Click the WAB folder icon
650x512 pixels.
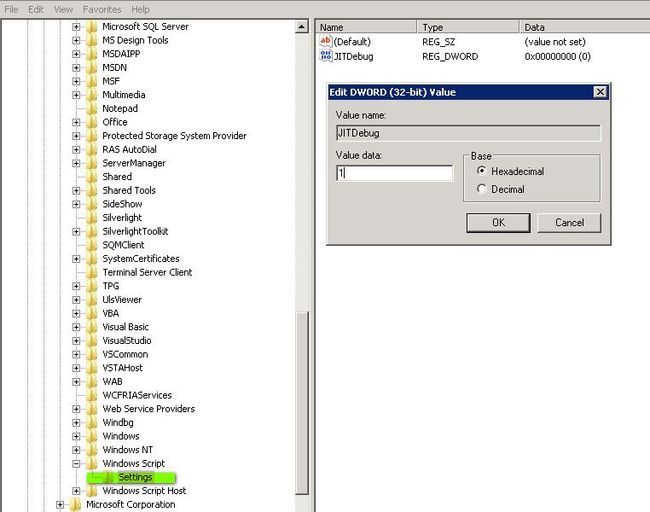point(92,381)
